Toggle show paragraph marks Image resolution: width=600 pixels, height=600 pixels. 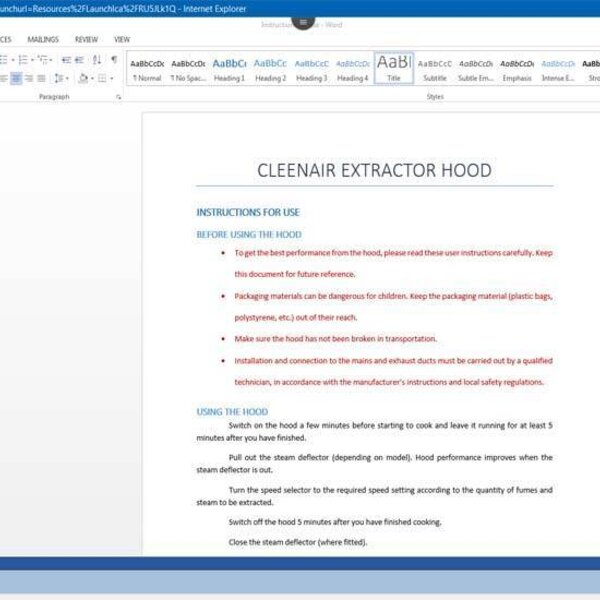pos(114,60)
